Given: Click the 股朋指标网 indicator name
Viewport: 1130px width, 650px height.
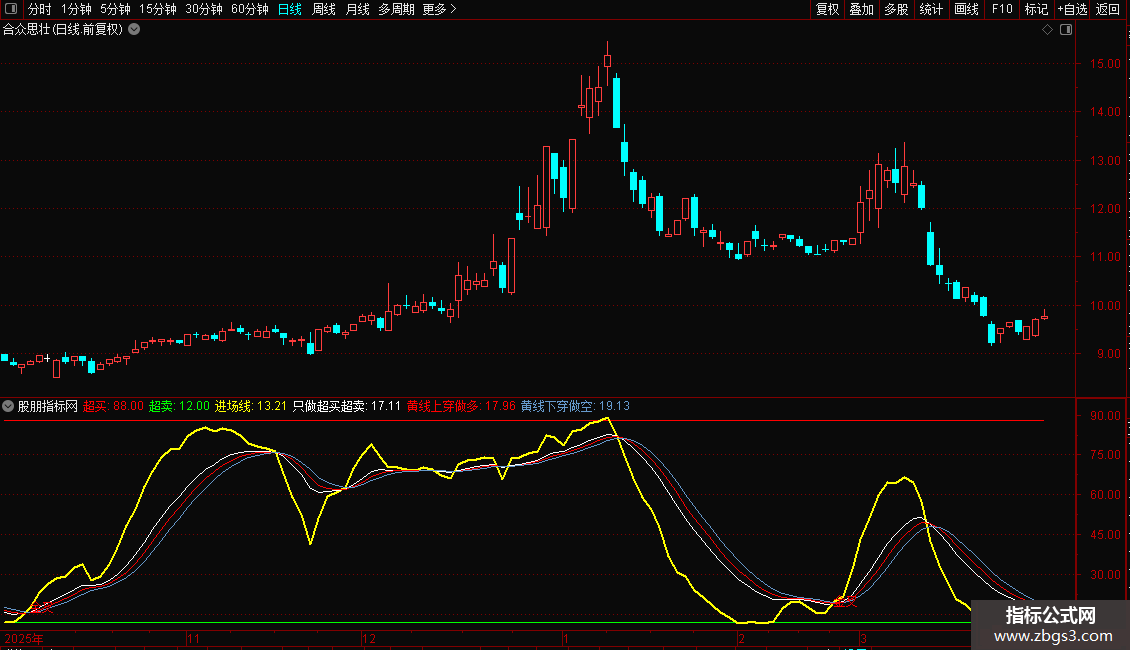Looking at the screenshot, I should (x=48, y=406).
